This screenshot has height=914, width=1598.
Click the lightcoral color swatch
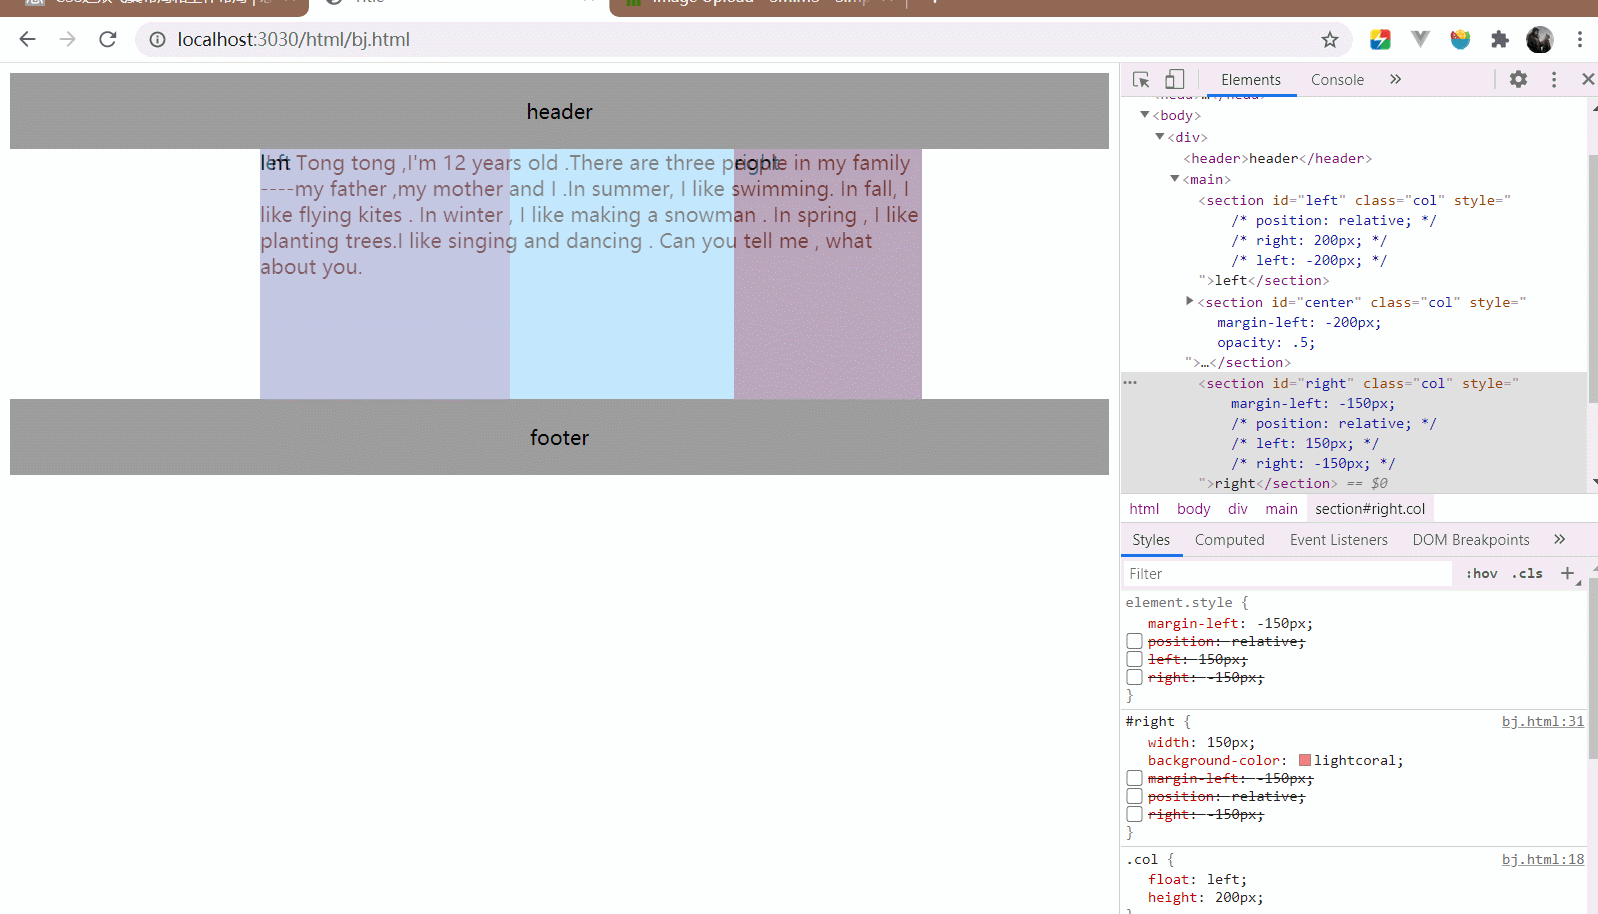(1304, 760)
